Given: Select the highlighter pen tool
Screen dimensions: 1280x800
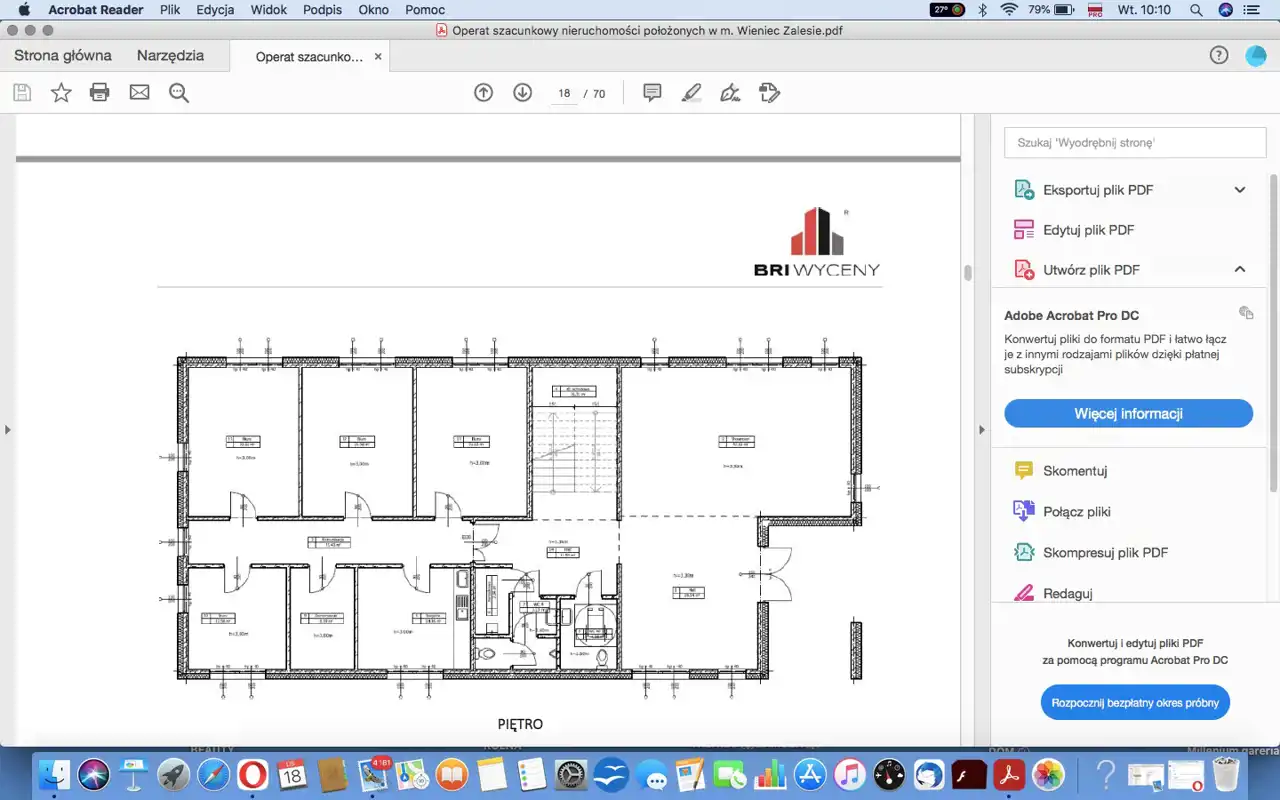Looking at the screenshot, I should (691, 93).
